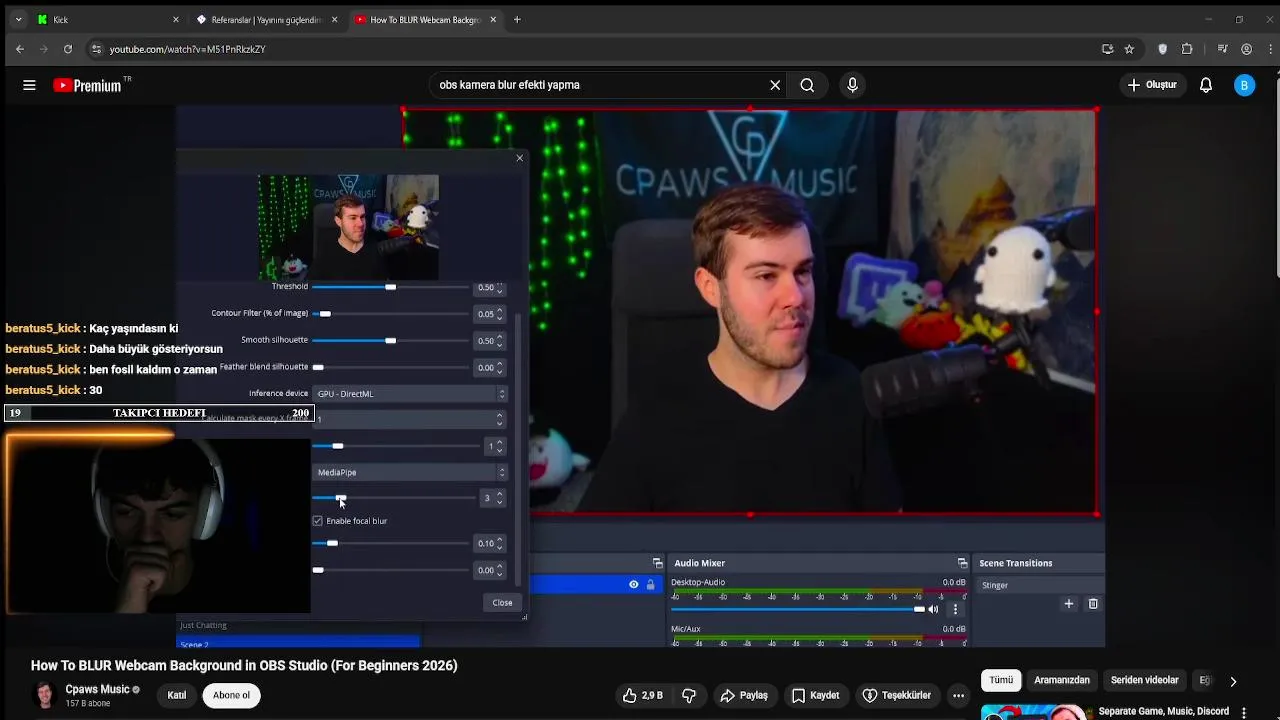Click Teşekkürler thanks button
This screenshot has width=1280, height=720.
tap(897, 695)
